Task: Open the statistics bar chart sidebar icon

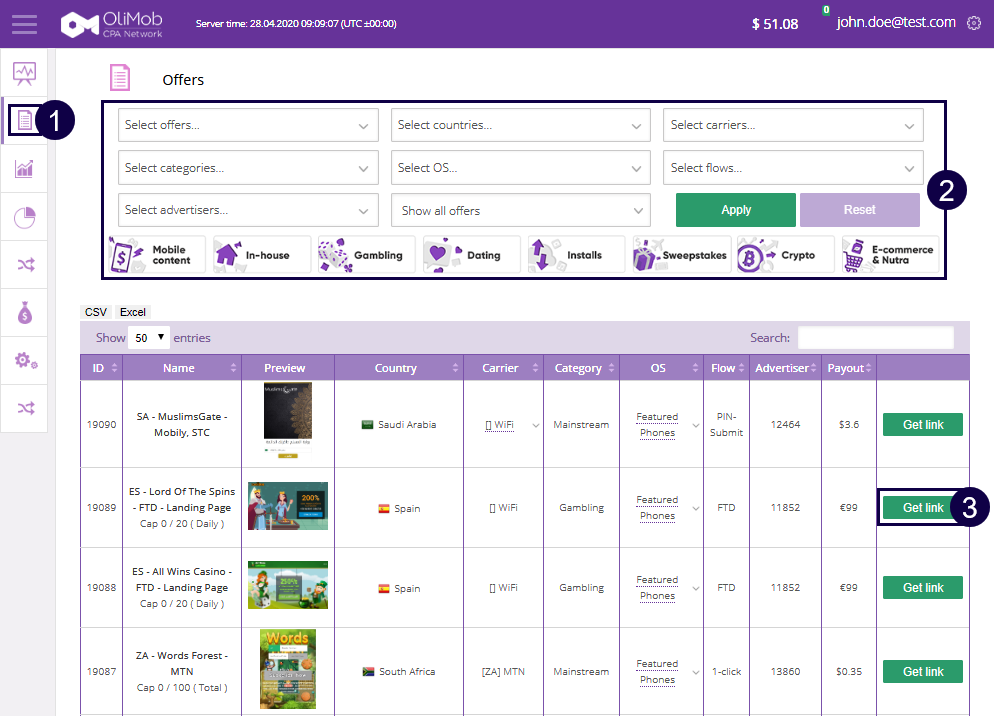Action: [24, 168]
